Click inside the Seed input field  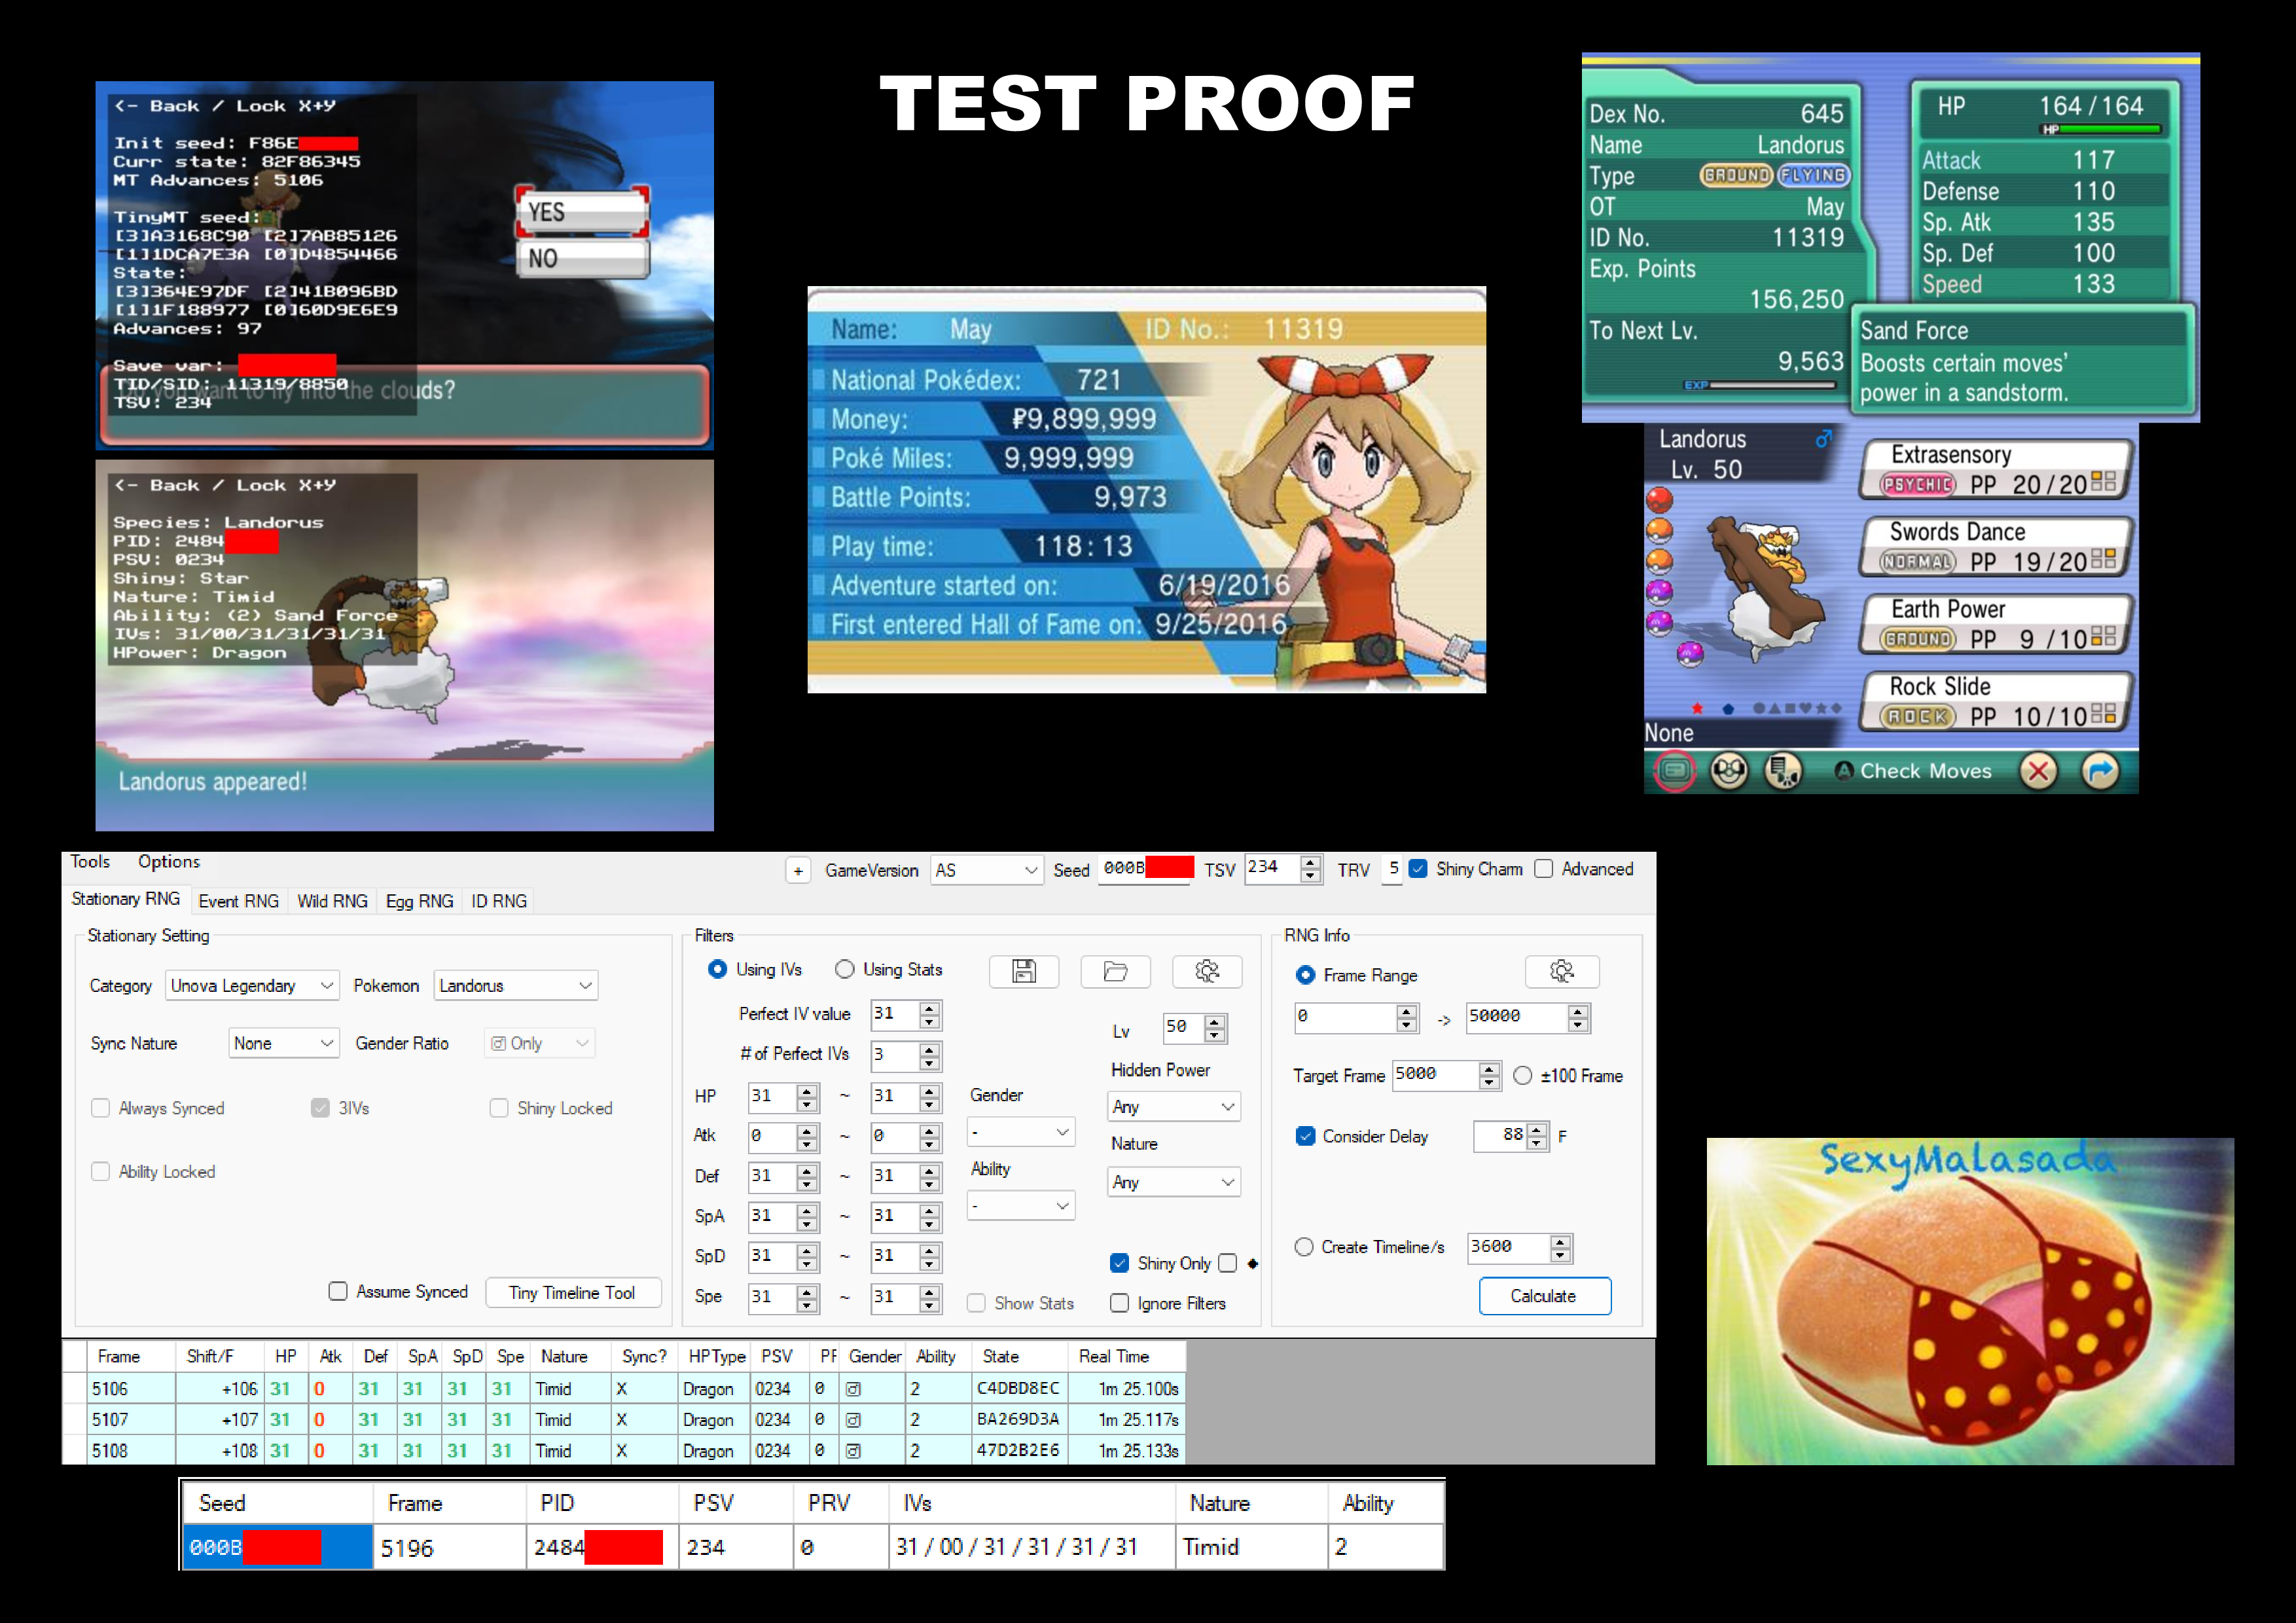coord(1143,869)
